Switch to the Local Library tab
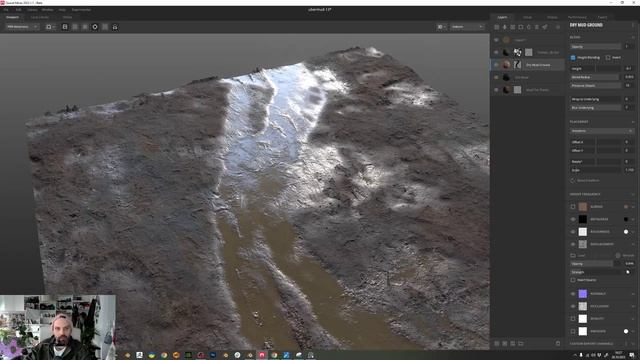640x360 pixels. click(40, 17)
